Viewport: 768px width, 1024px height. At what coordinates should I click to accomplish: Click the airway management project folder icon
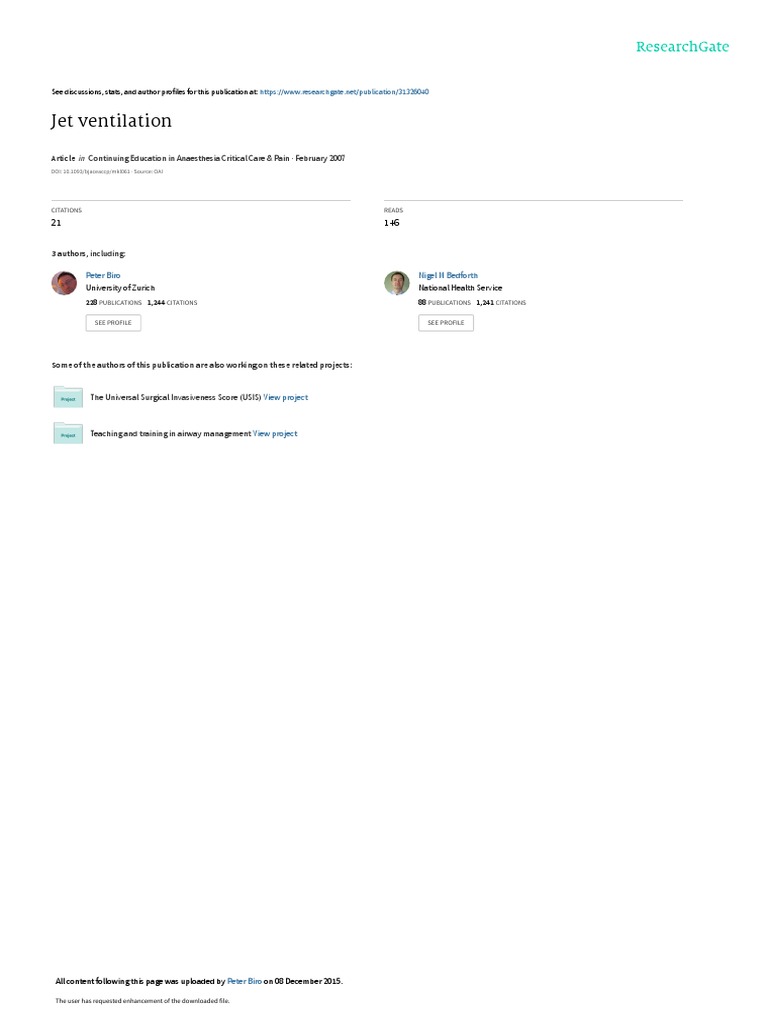[x=68, y=434]
